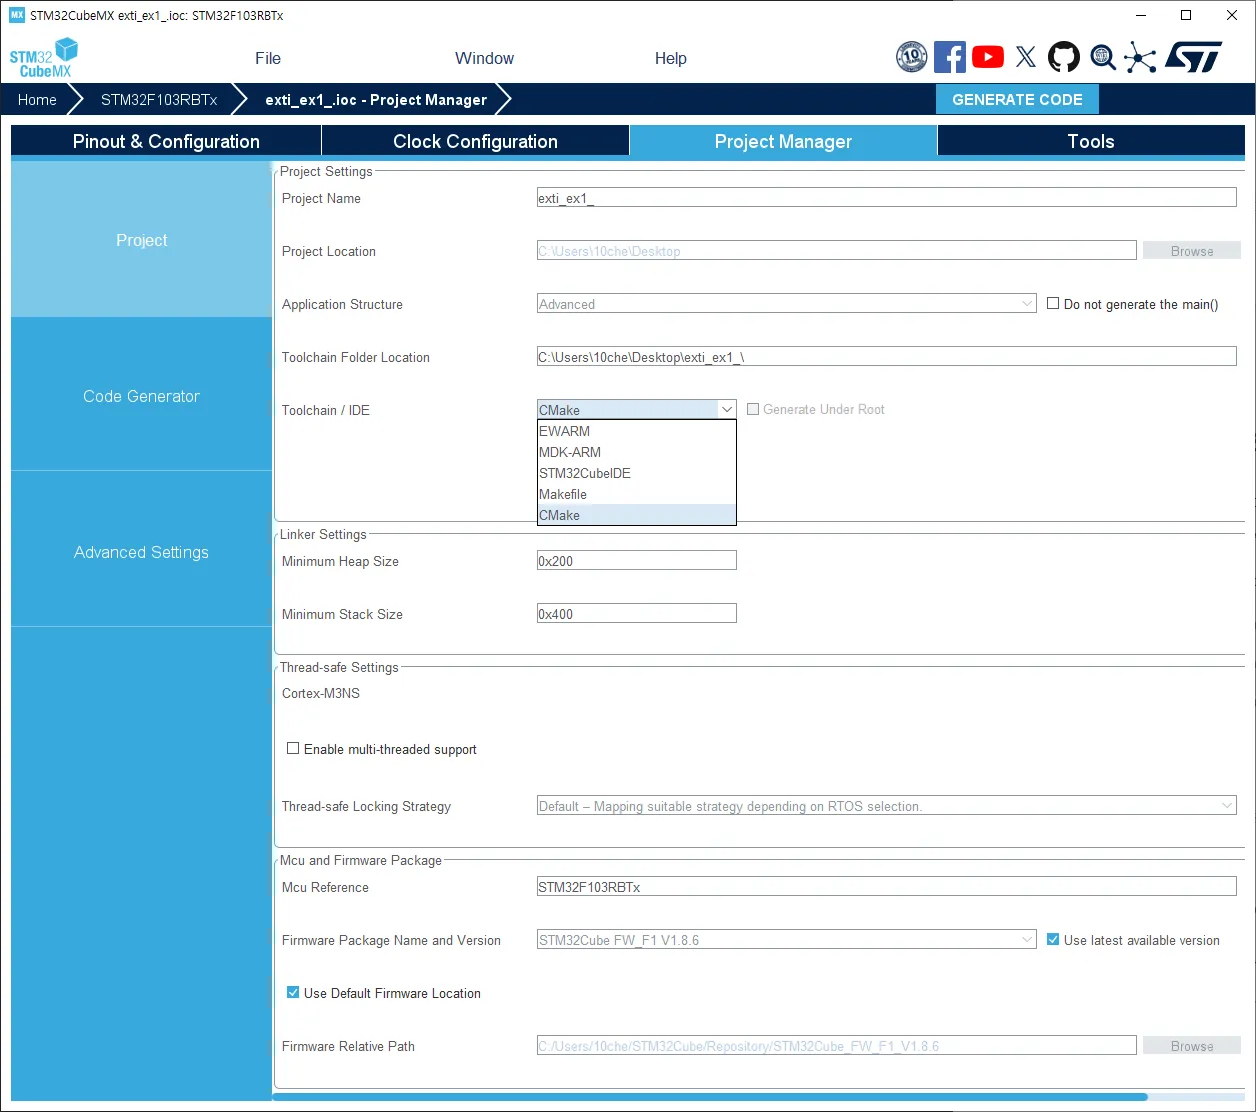
Task: Click the Toolchain Folder Location field
Action: [x=886, y=357]
